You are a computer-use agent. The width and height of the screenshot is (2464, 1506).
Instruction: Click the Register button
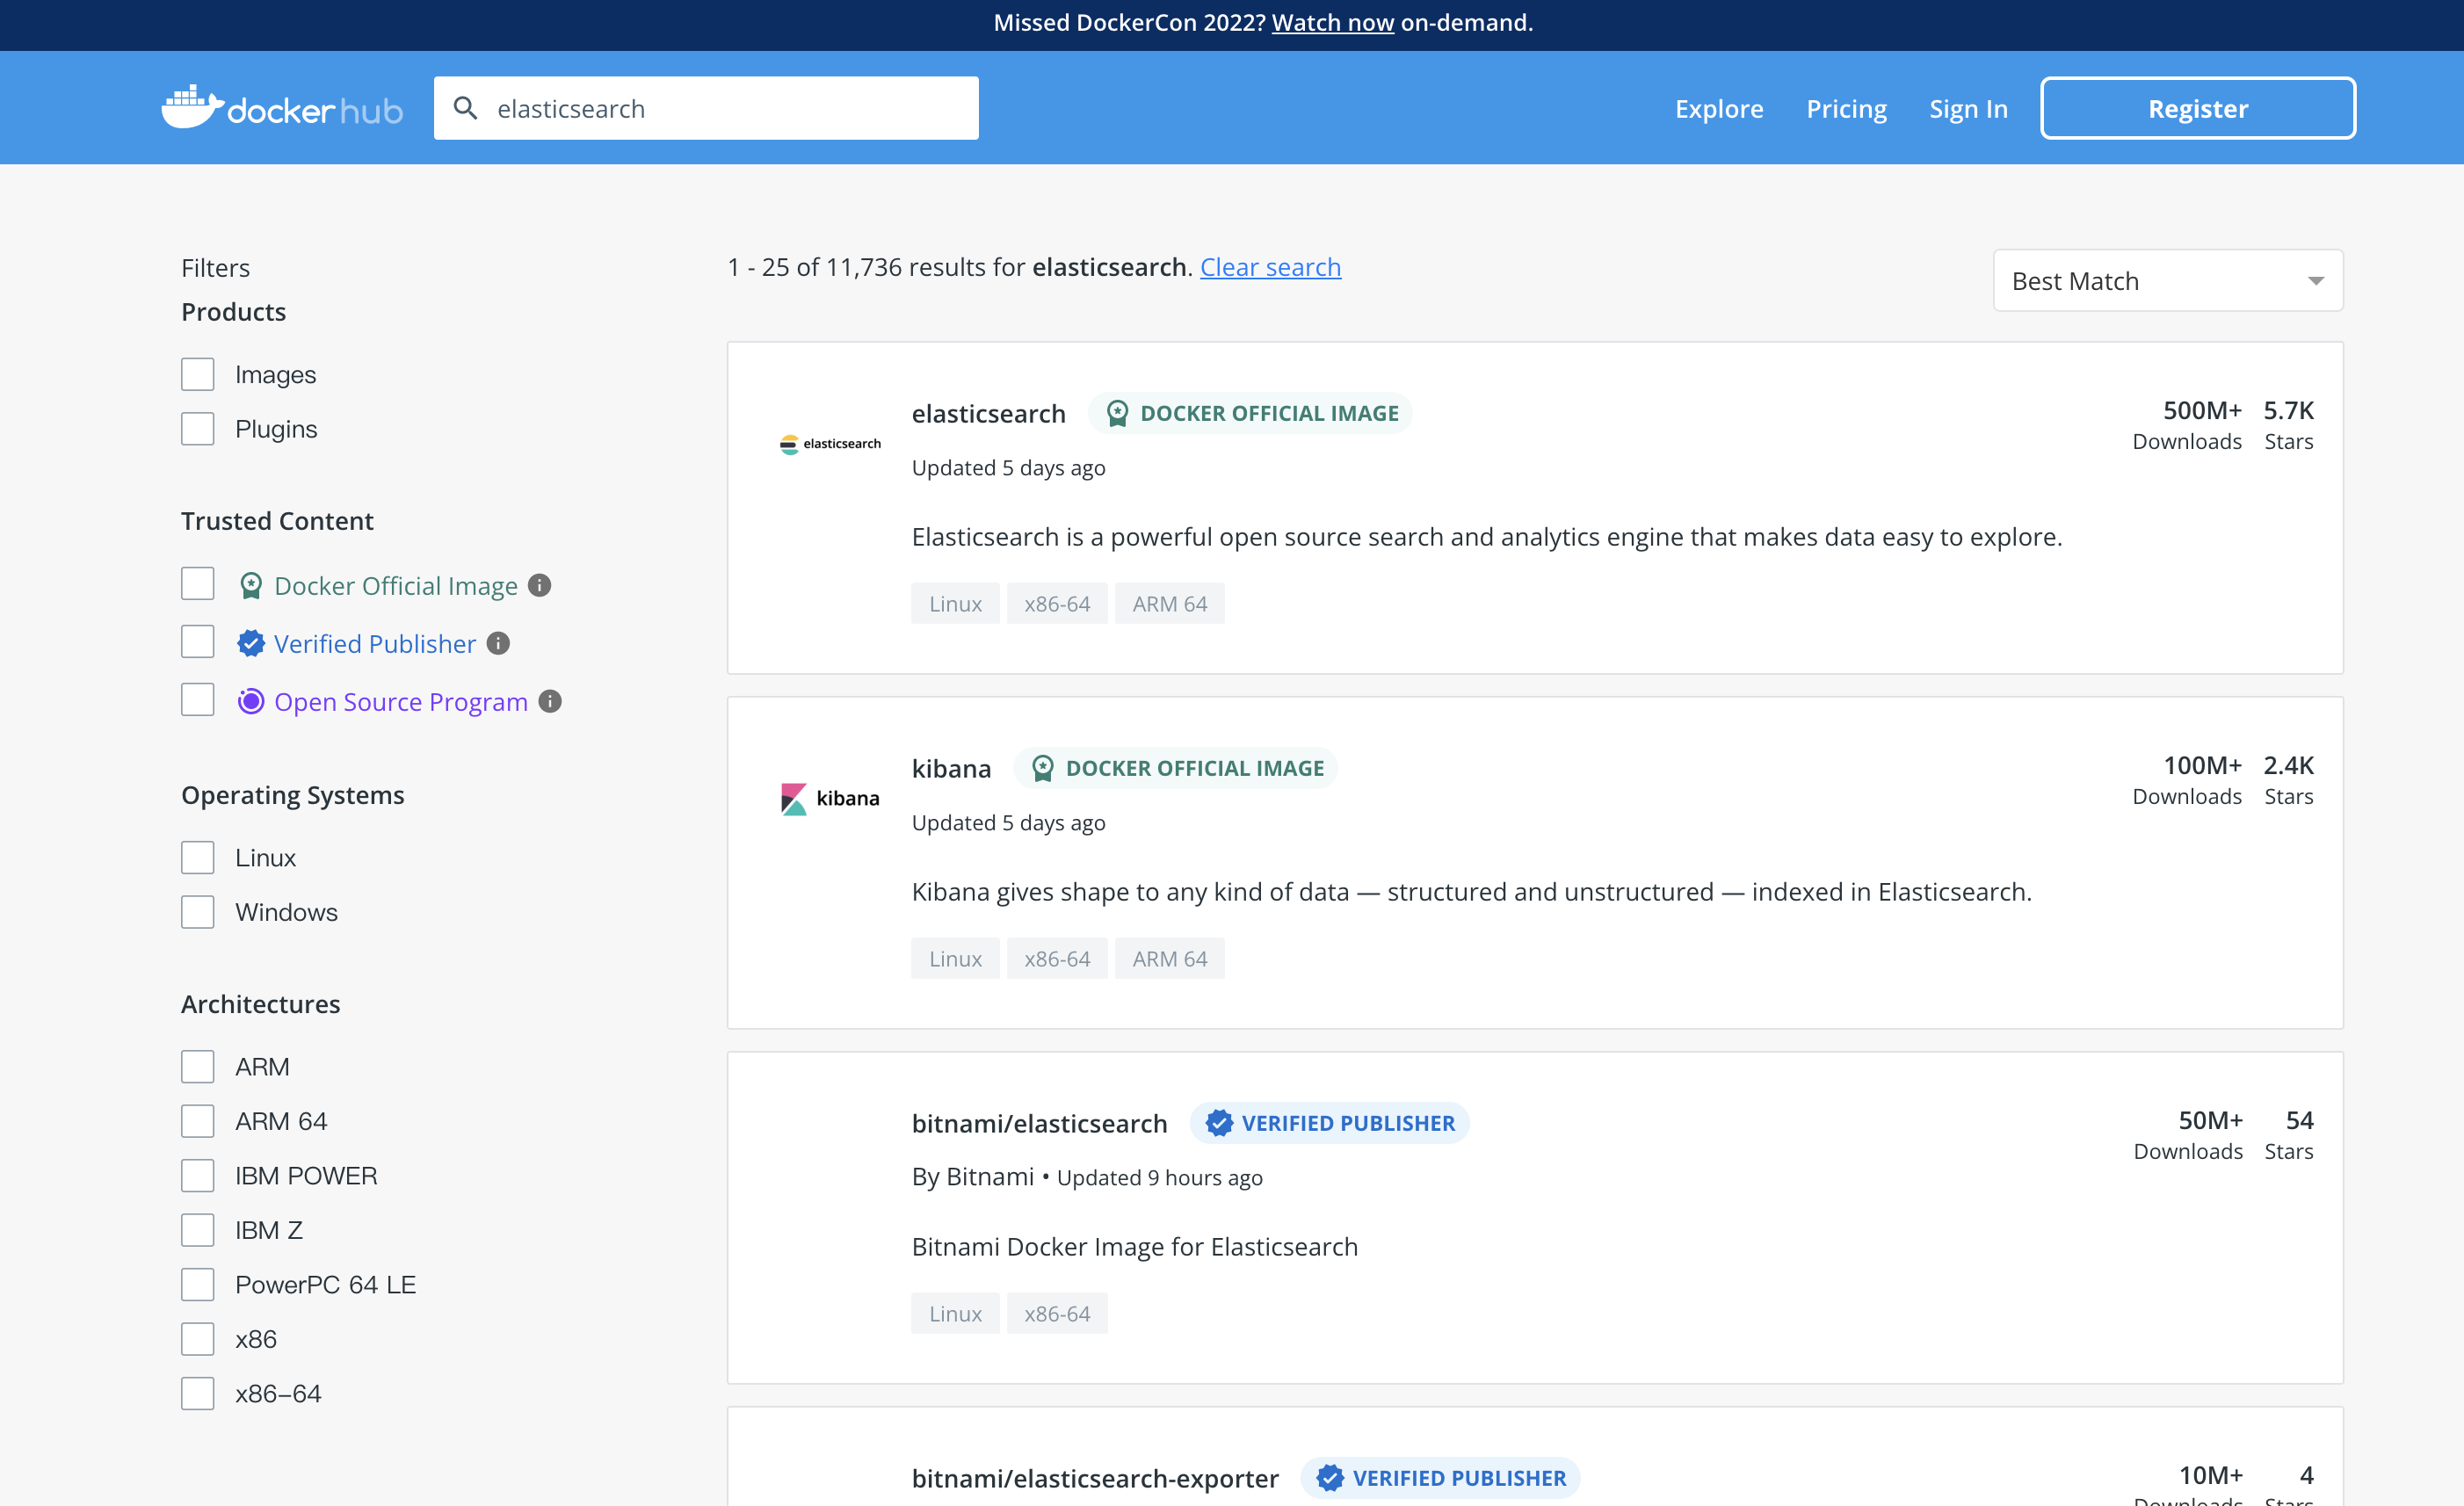pyautogui.click(x=2197, y=108)
